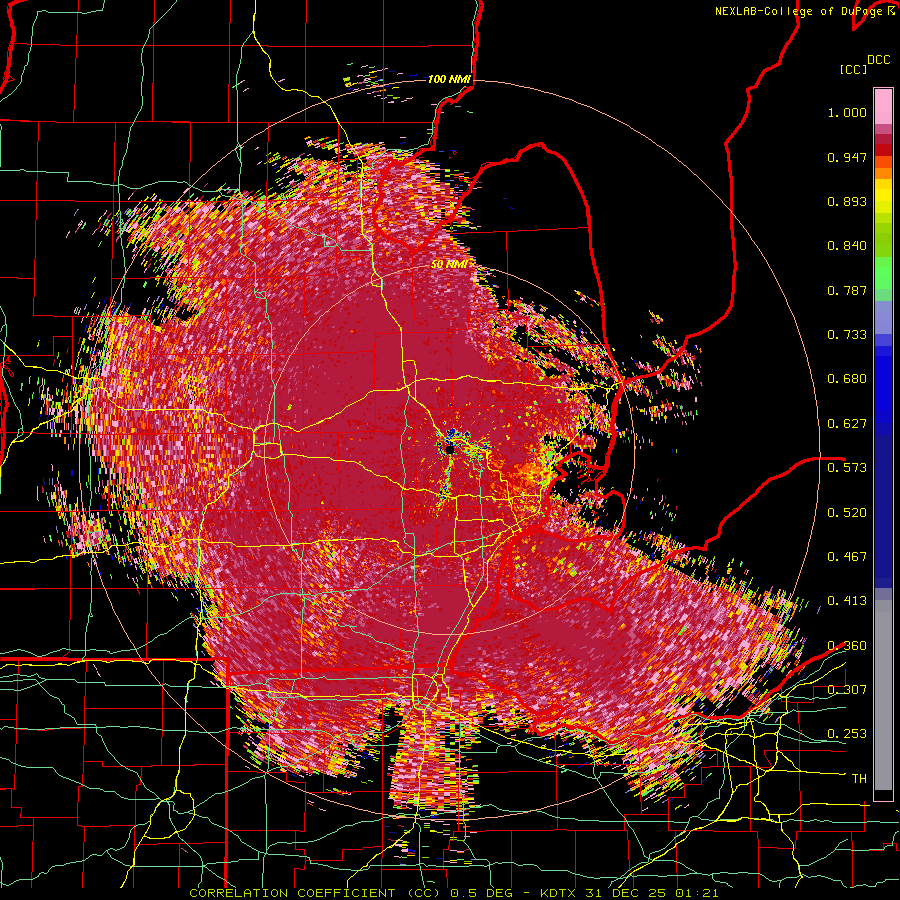Click the 0.840 scale value
Screen dimensions: 900x900
tap(847, 246)
